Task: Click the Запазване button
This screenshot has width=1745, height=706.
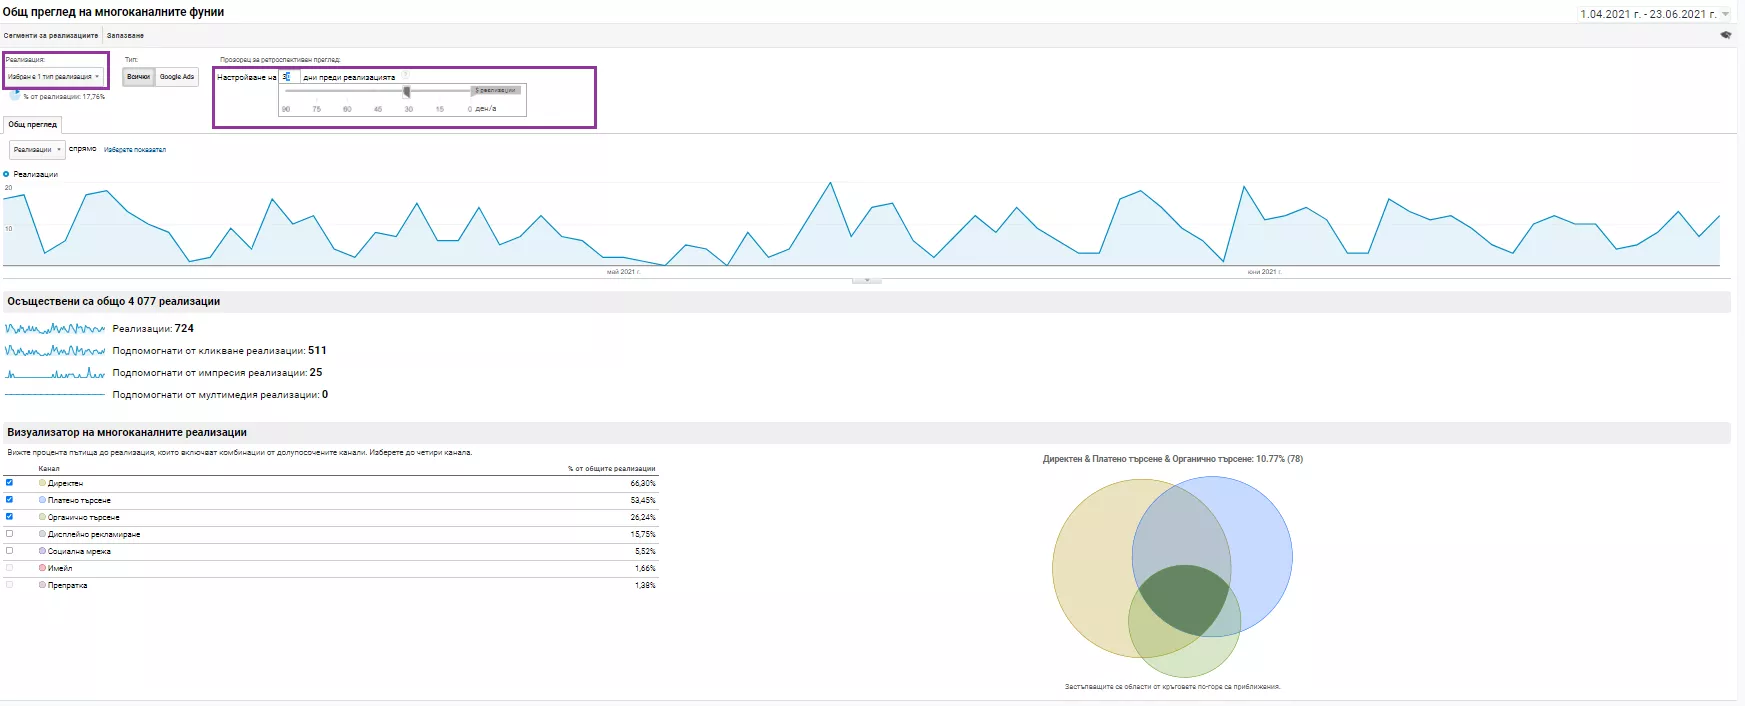Action: (x=125, y=35)
